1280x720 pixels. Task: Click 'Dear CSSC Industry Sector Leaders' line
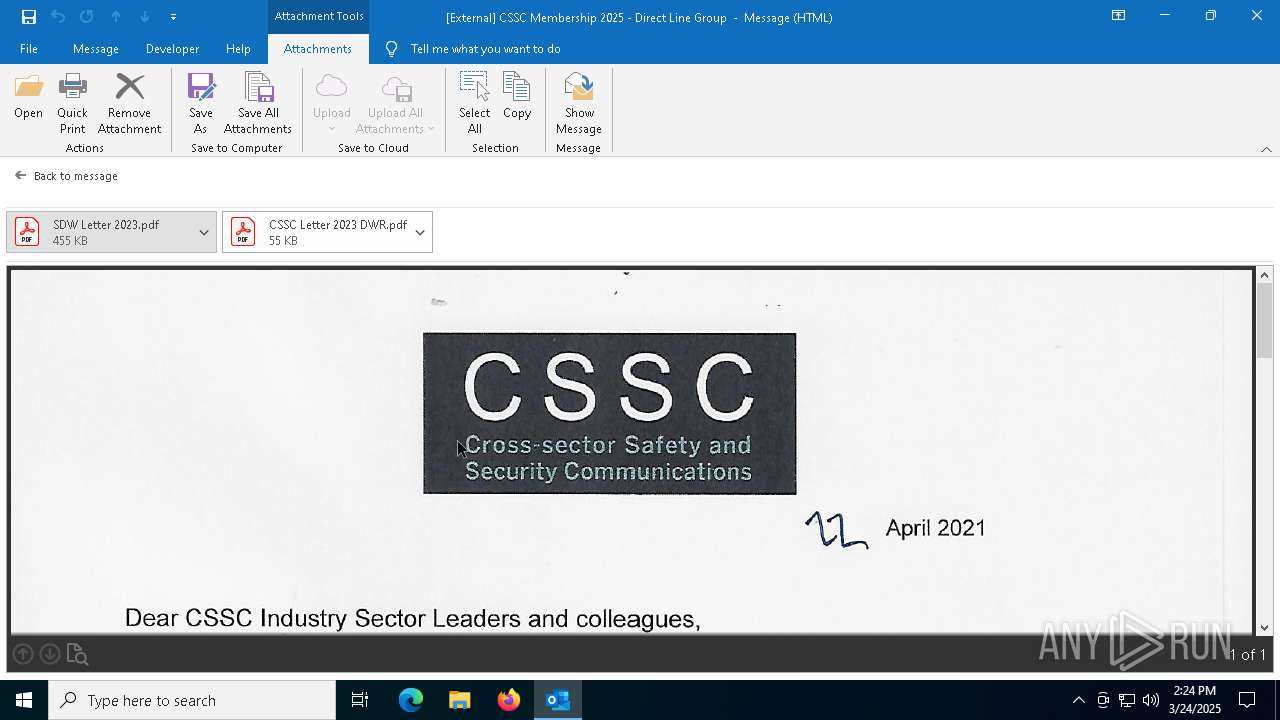[412, 619]
